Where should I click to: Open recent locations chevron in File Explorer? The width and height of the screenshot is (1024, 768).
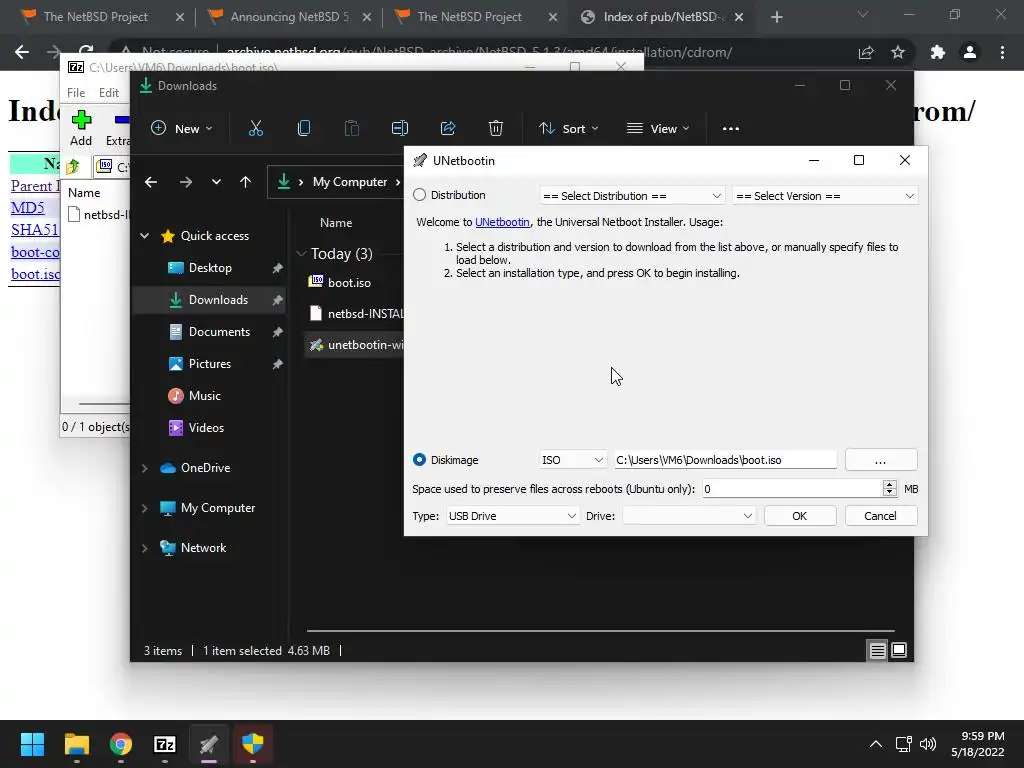216,182
